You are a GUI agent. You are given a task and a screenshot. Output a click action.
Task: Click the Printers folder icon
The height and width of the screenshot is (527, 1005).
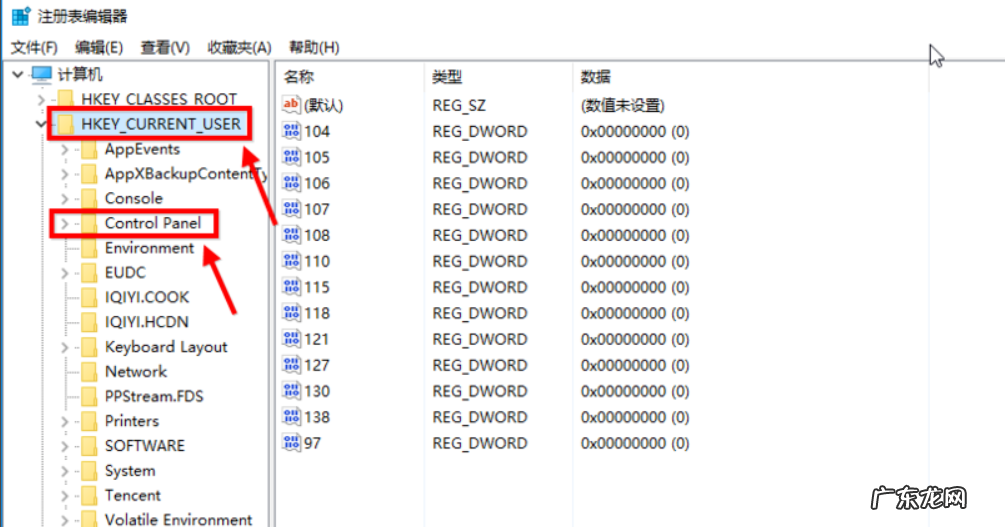coord(90,421)
